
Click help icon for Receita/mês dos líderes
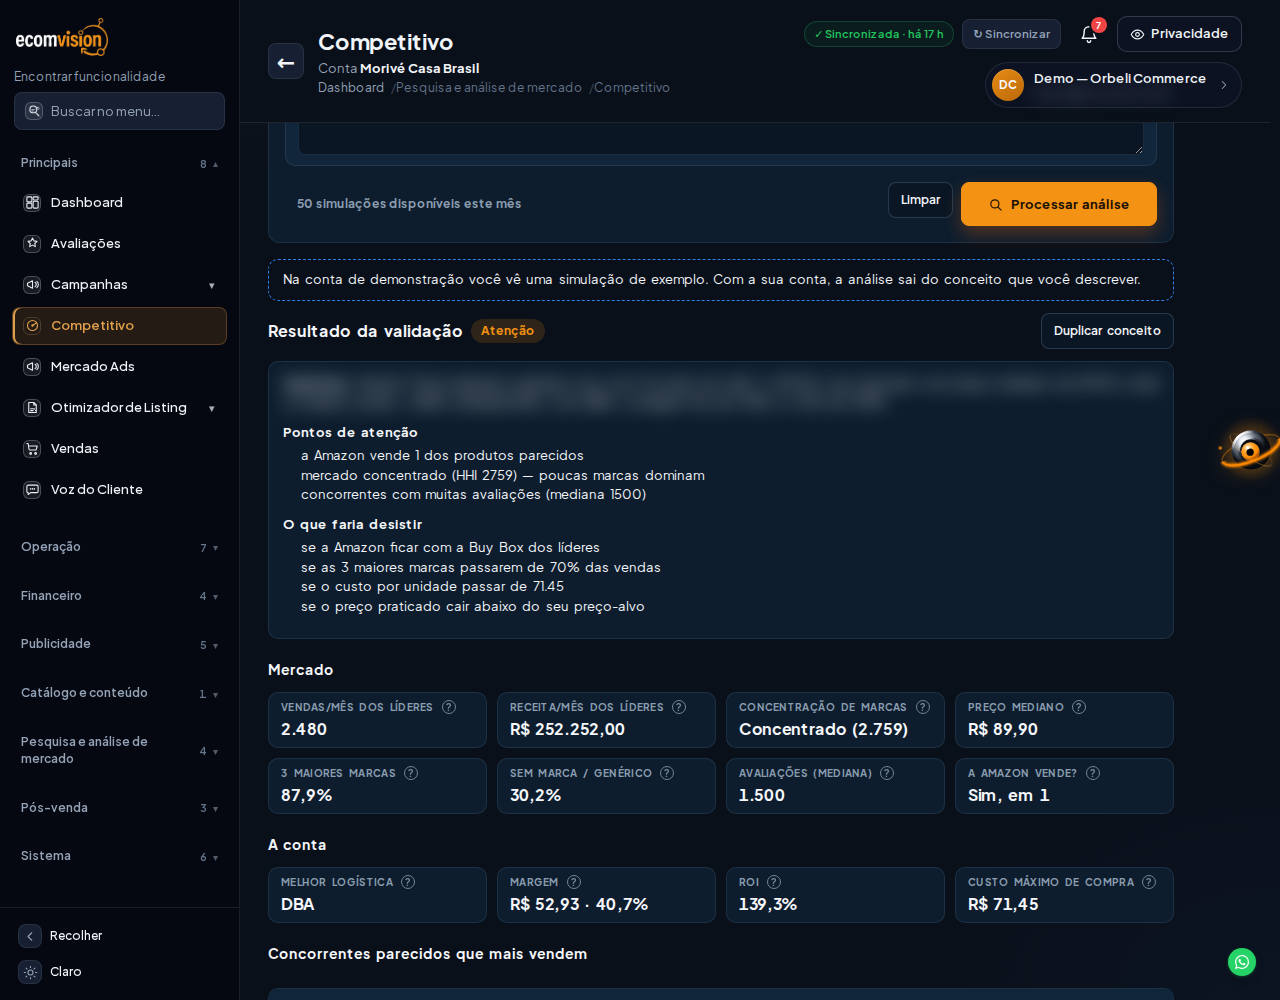[679, 707]
